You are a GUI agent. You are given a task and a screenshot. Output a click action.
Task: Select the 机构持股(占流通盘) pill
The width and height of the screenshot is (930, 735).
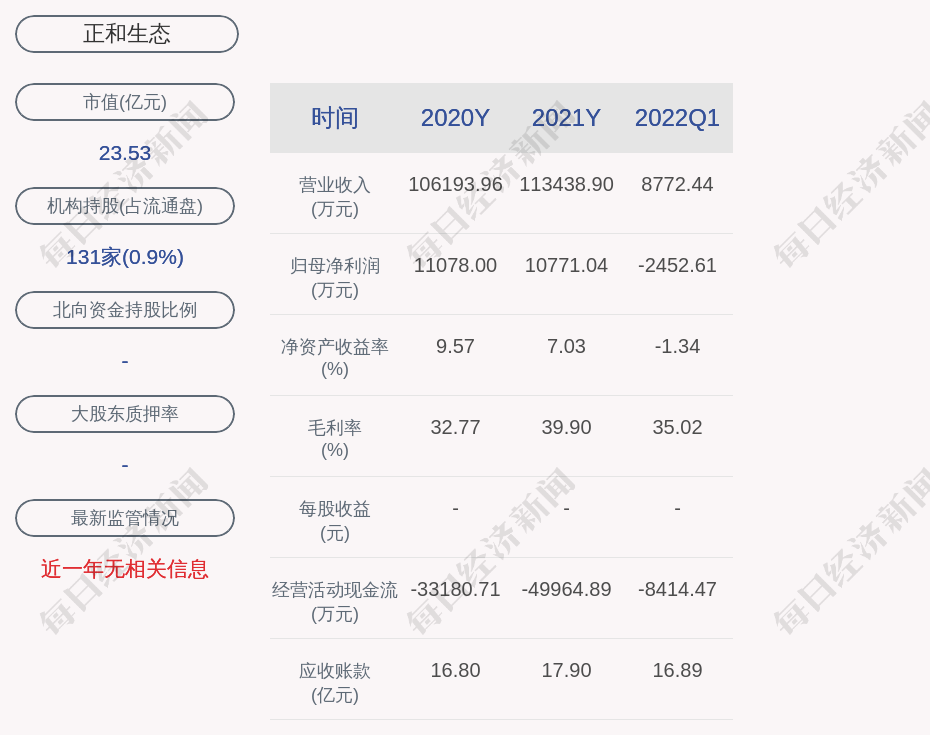coord(125,206)
